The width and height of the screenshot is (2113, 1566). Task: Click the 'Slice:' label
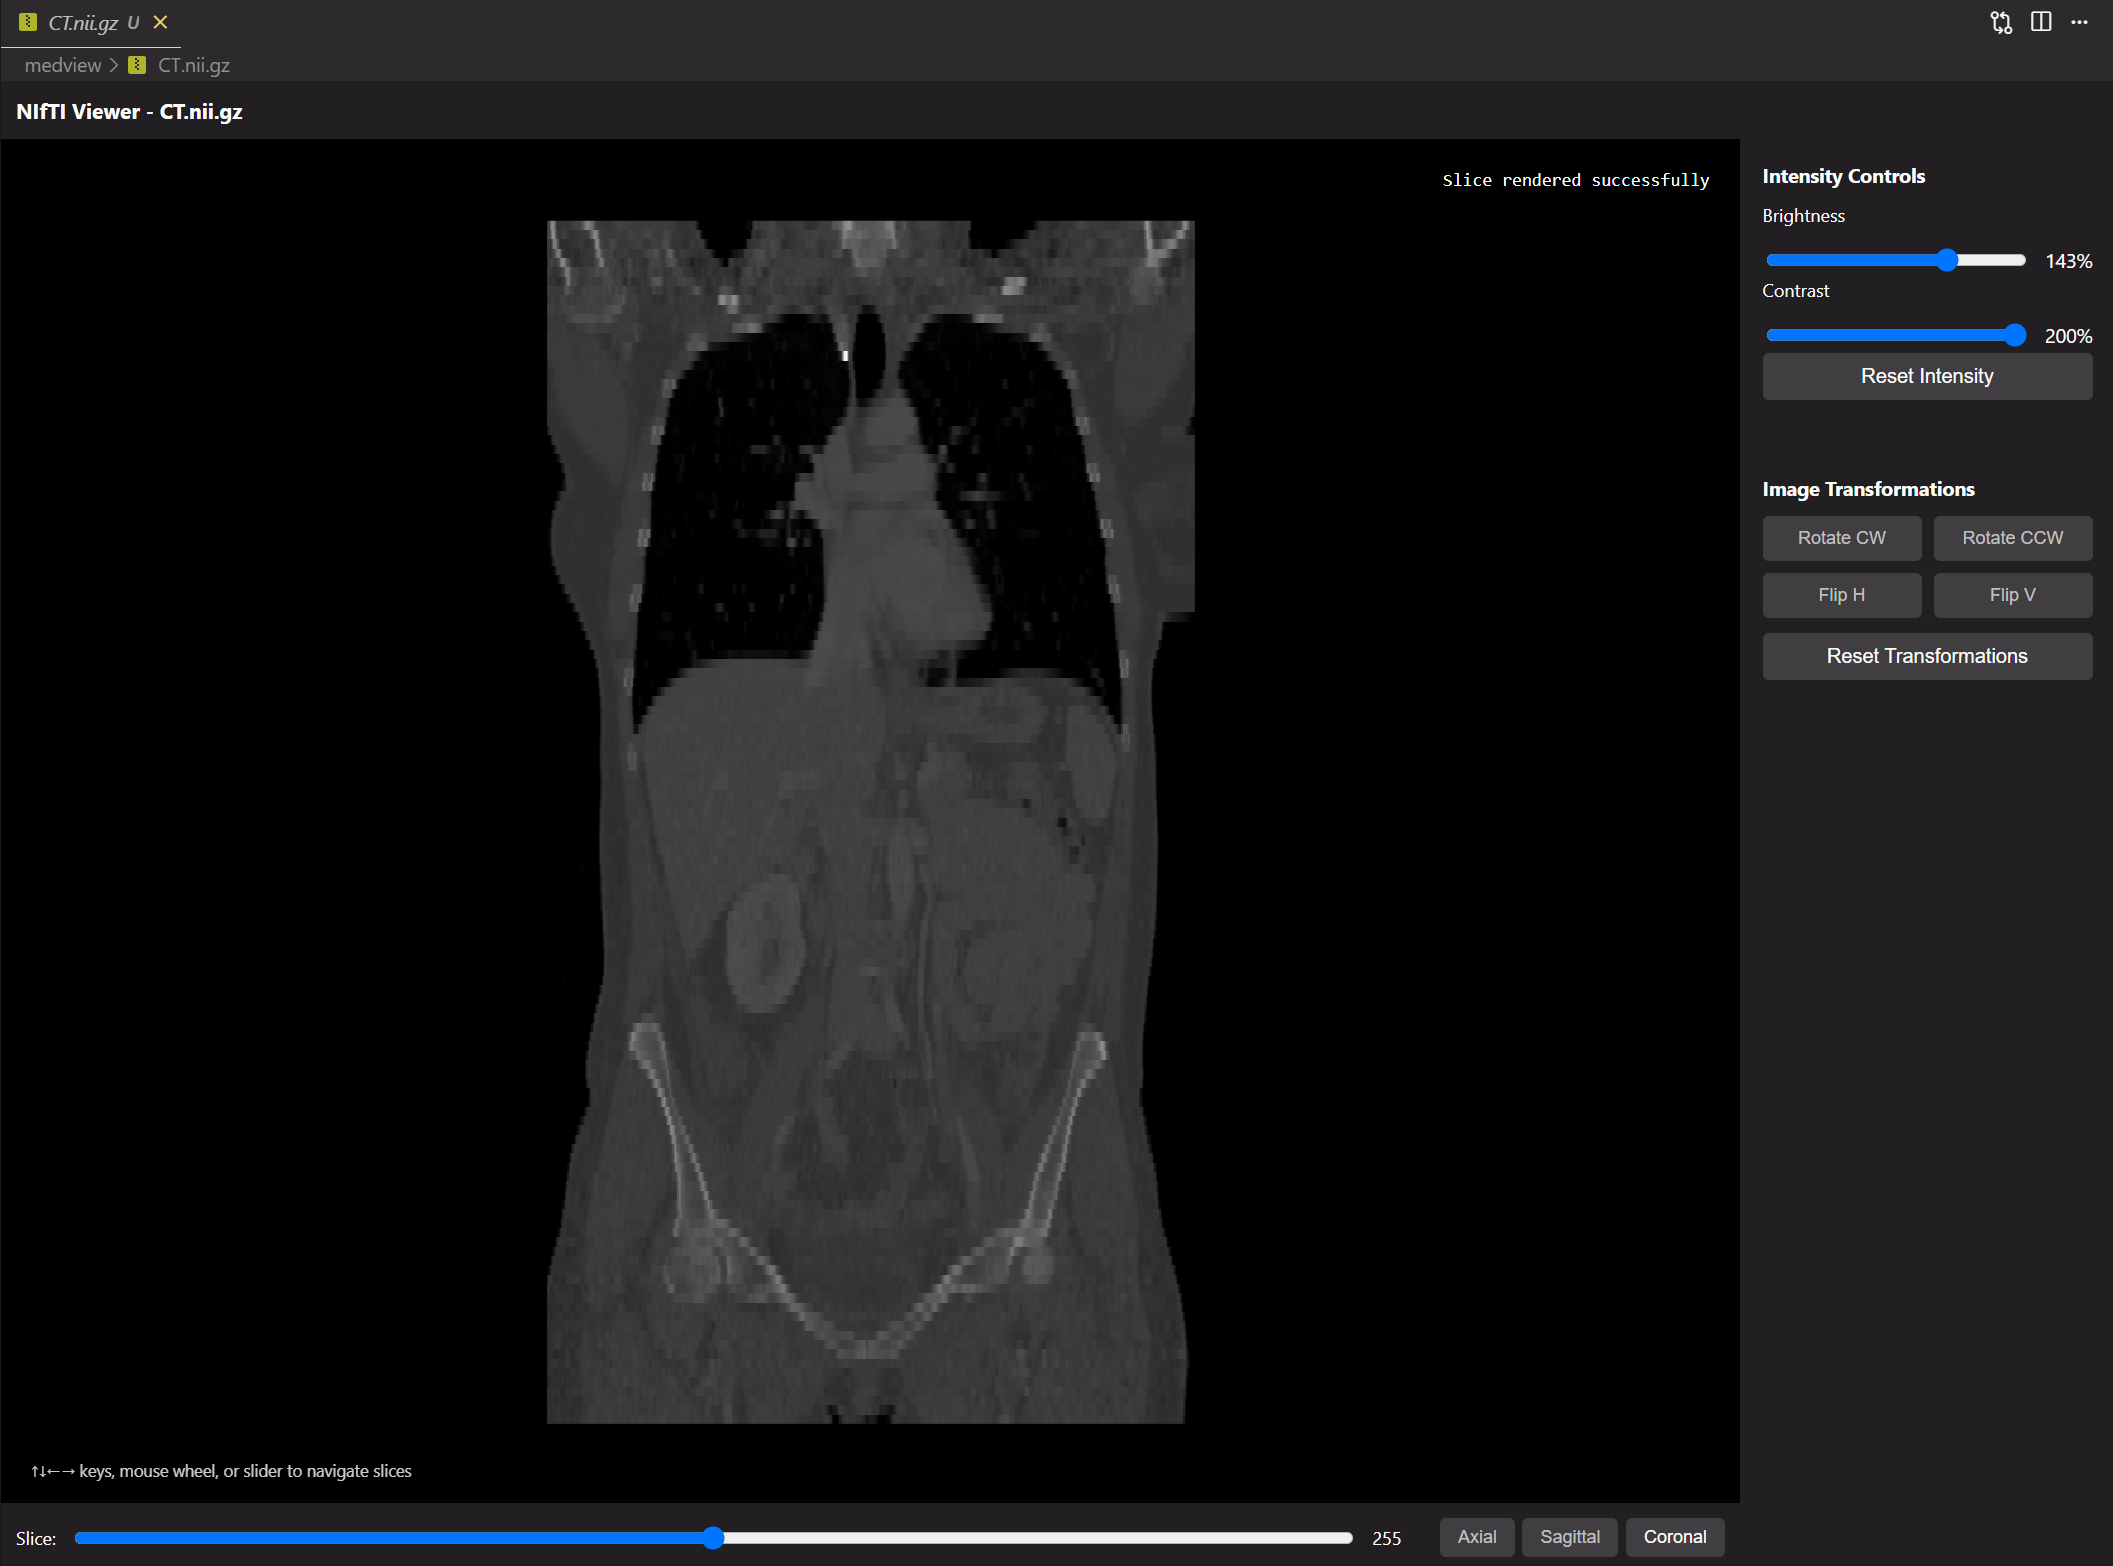coord(36,1539)
